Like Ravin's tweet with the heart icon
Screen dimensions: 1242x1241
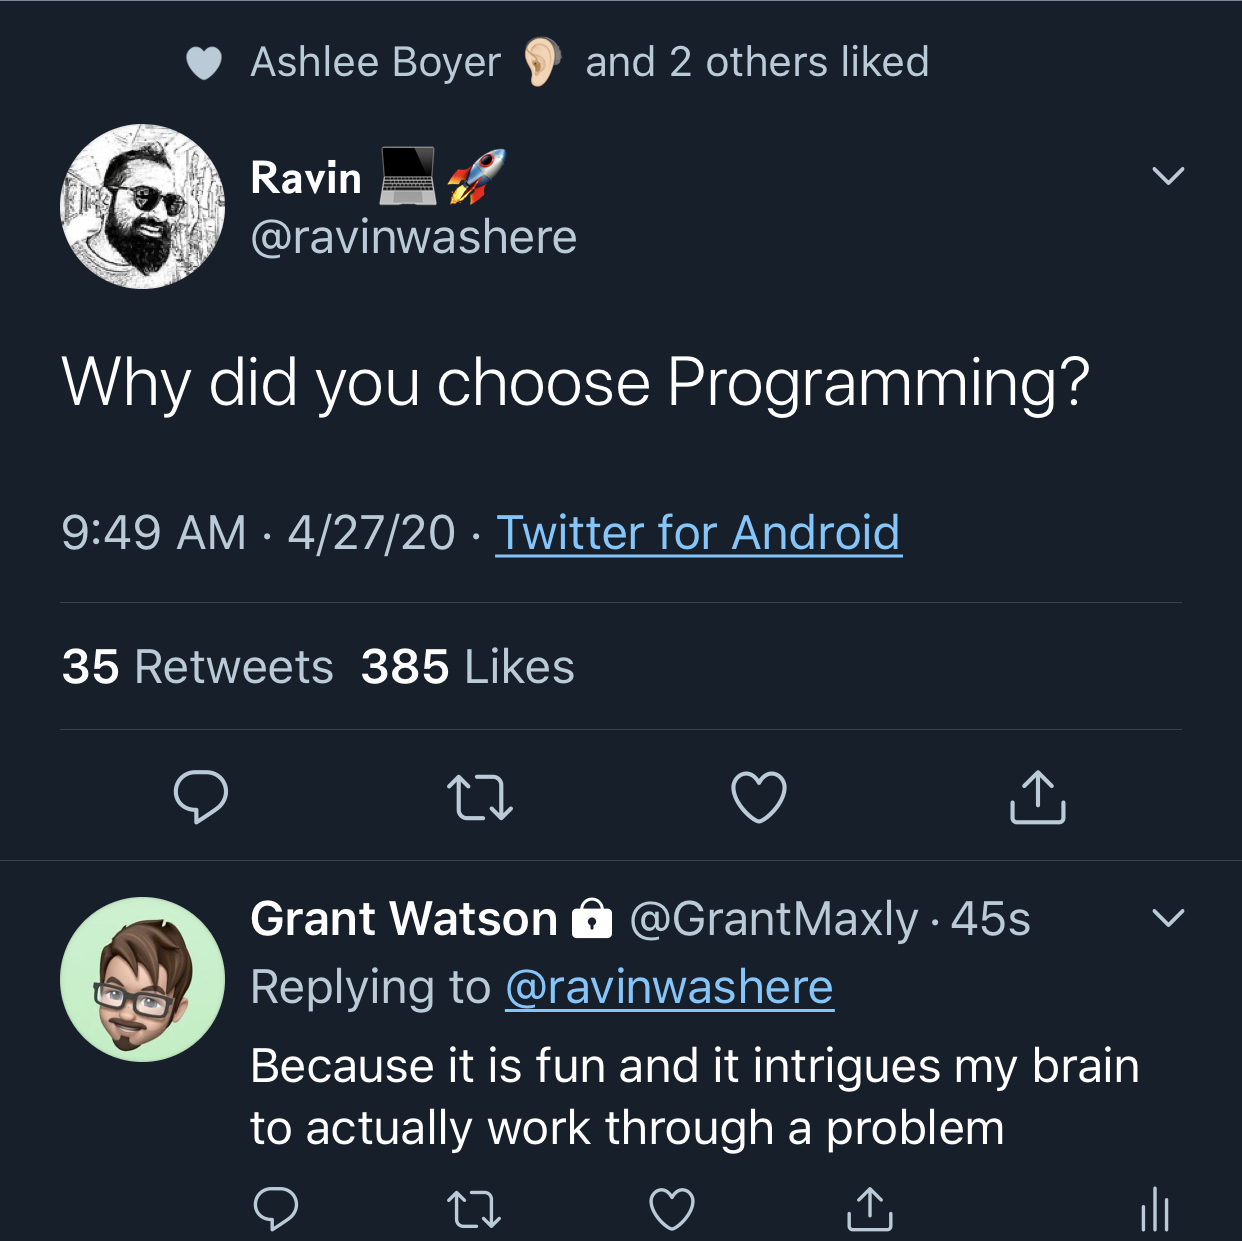point(758,797)
